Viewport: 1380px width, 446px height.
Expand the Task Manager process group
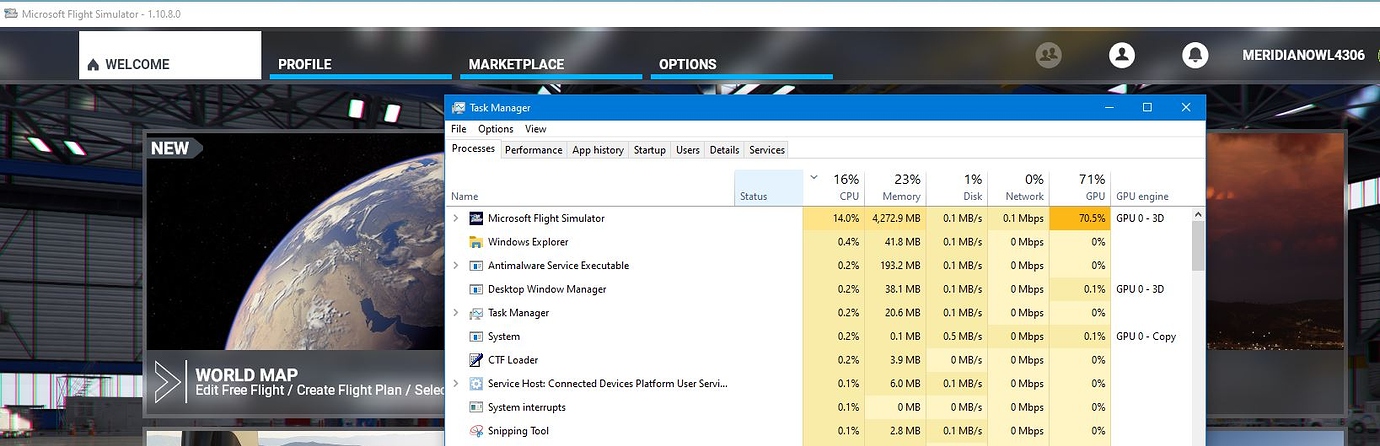pyautogui.click(x=456, y=313)
